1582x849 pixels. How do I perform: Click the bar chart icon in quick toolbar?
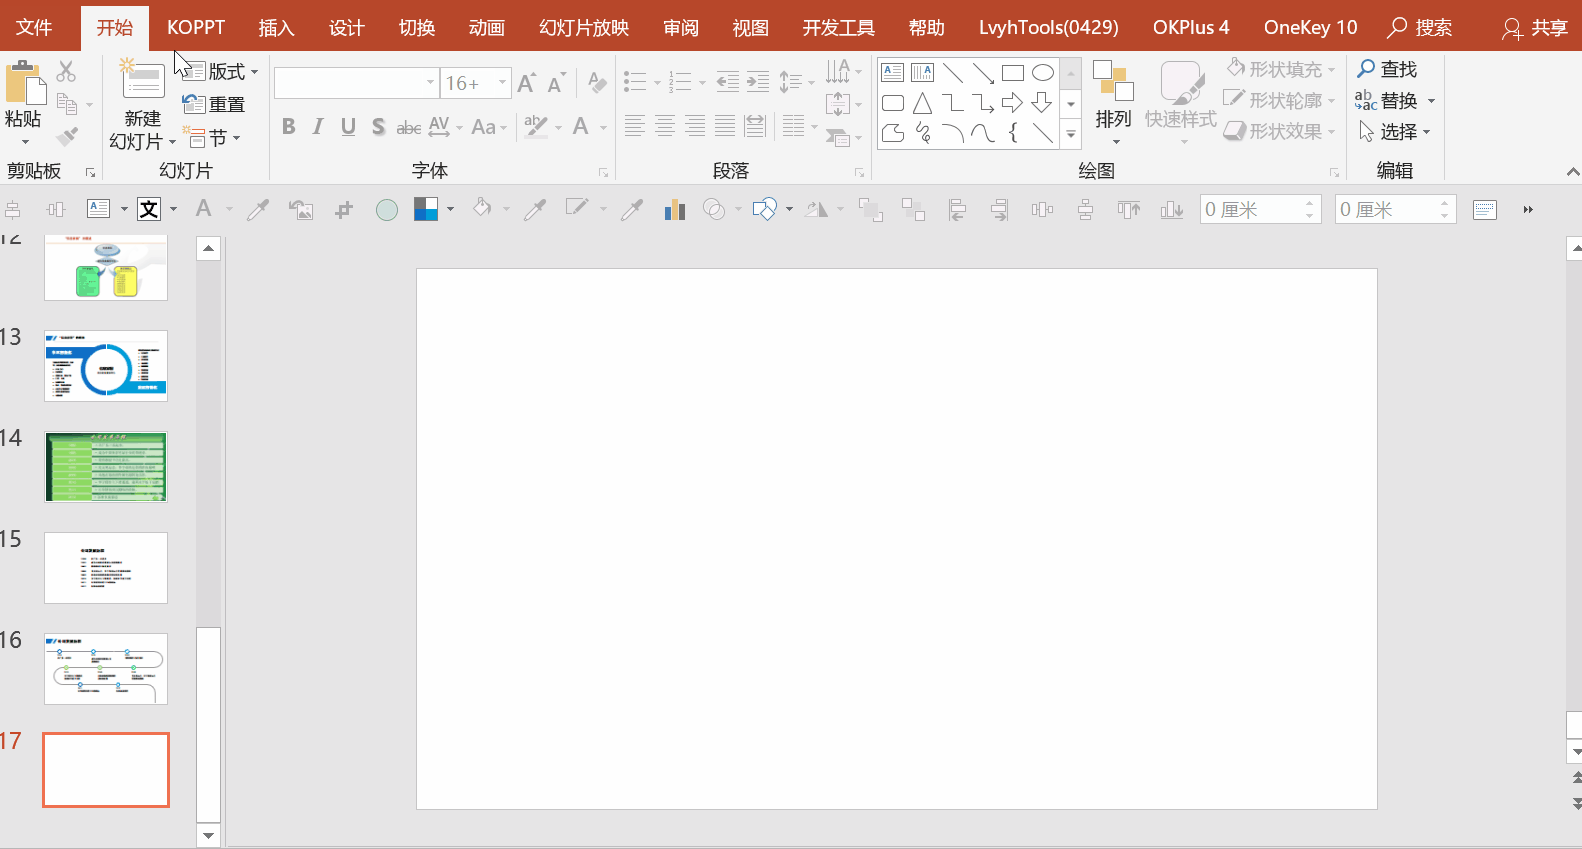tap(674, 209)
